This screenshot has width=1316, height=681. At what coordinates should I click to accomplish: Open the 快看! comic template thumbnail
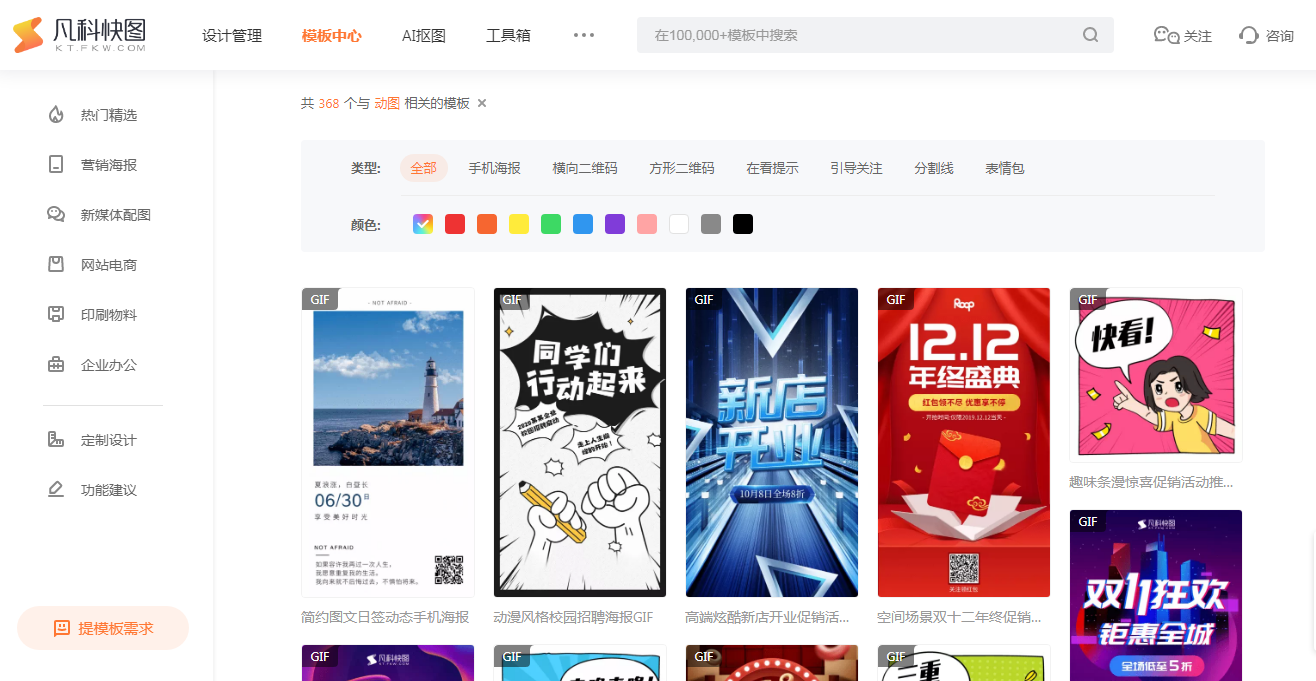(1156, 375)
